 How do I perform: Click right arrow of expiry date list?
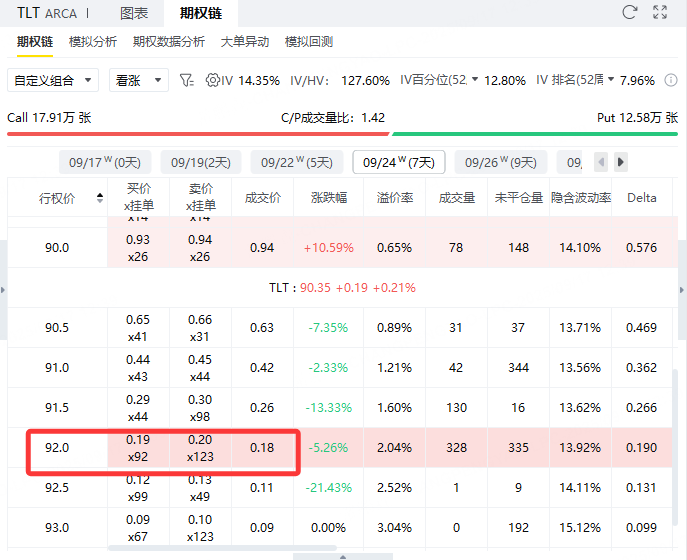(x=620, y=162)
